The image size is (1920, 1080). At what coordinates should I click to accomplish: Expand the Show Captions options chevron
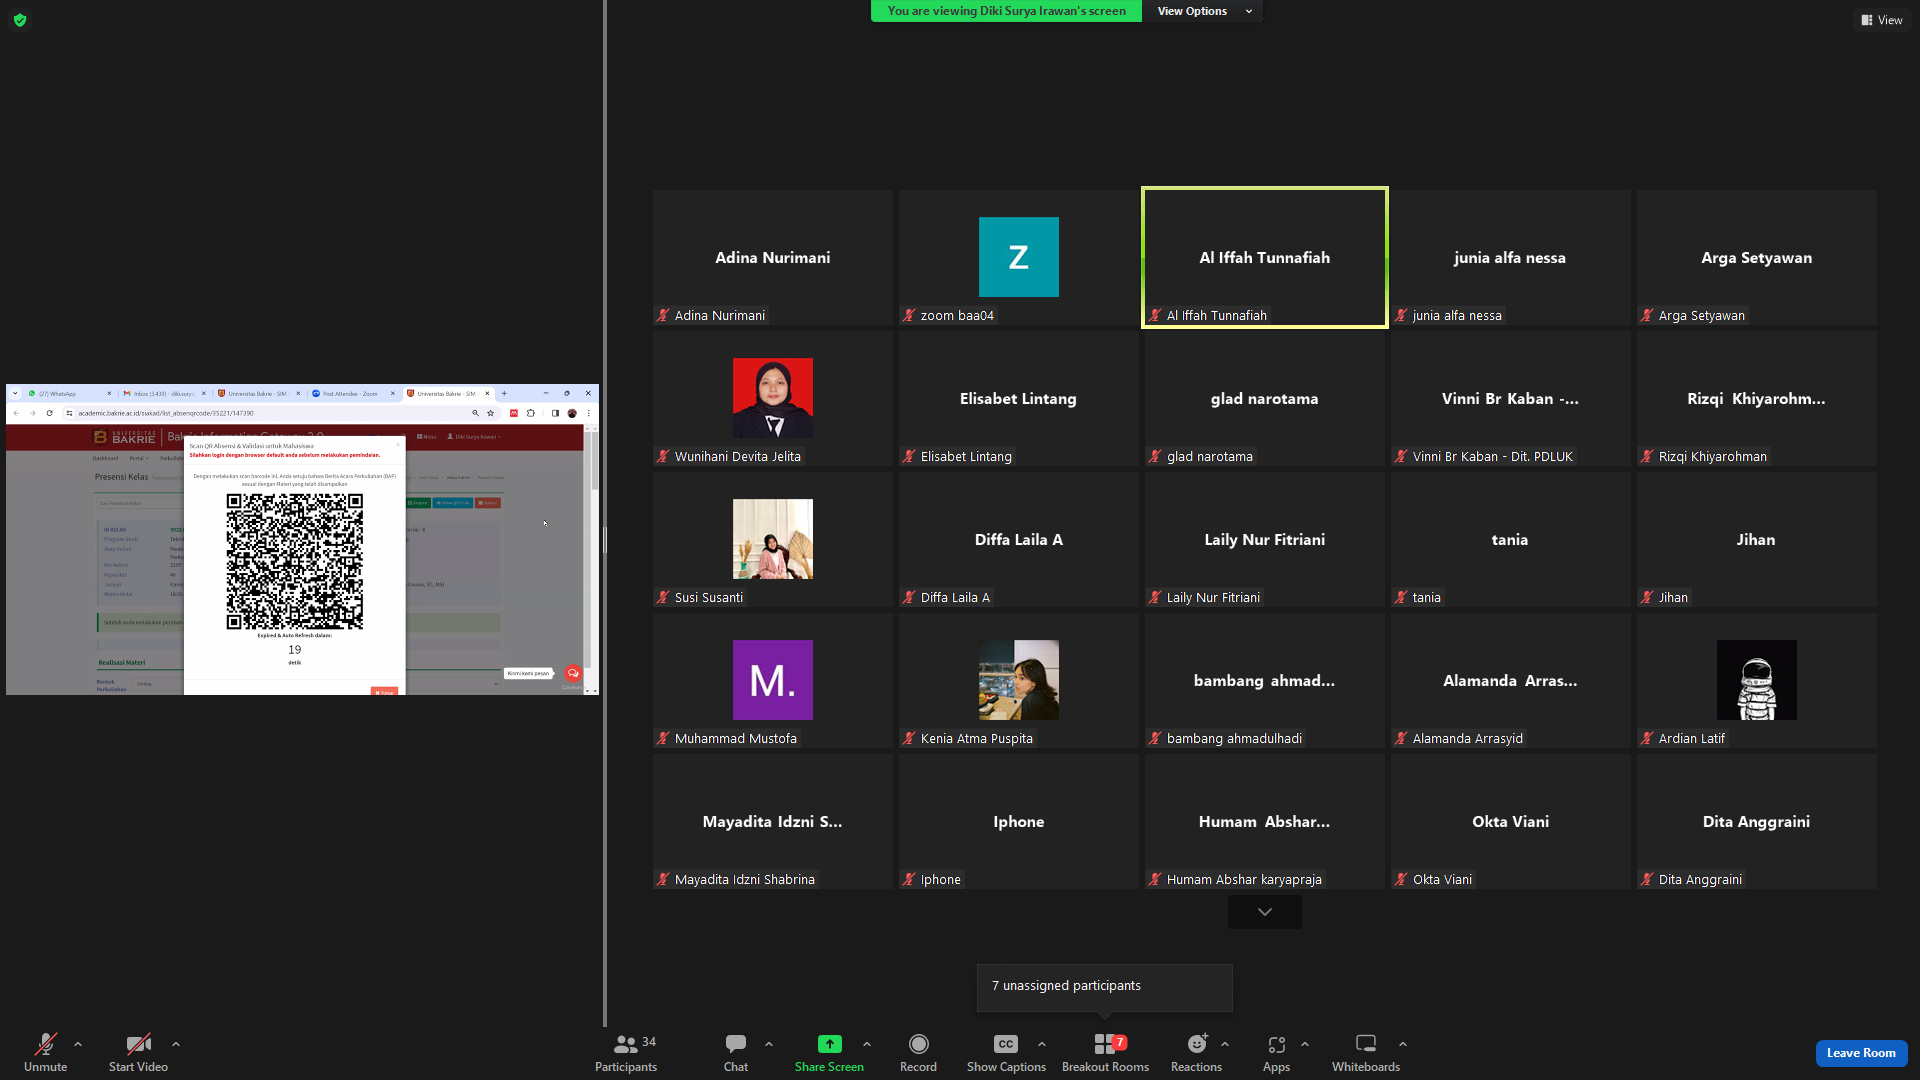[1042, 1044]
